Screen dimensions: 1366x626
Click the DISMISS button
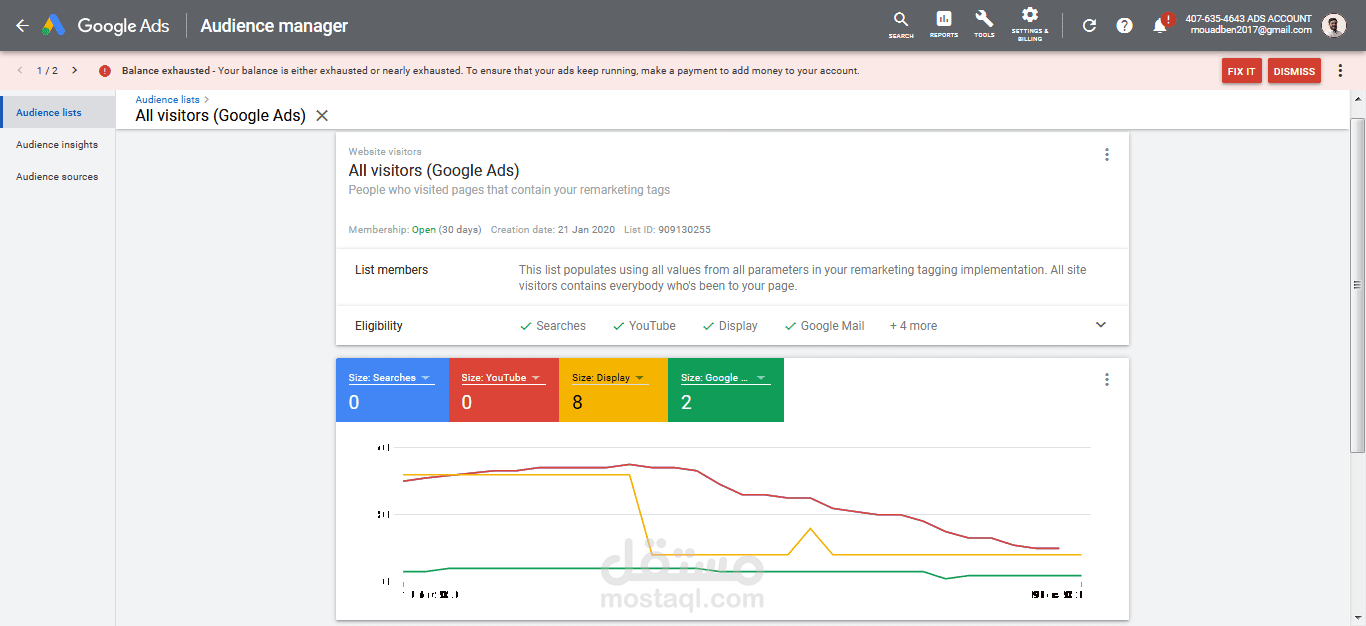point(1294,71)
